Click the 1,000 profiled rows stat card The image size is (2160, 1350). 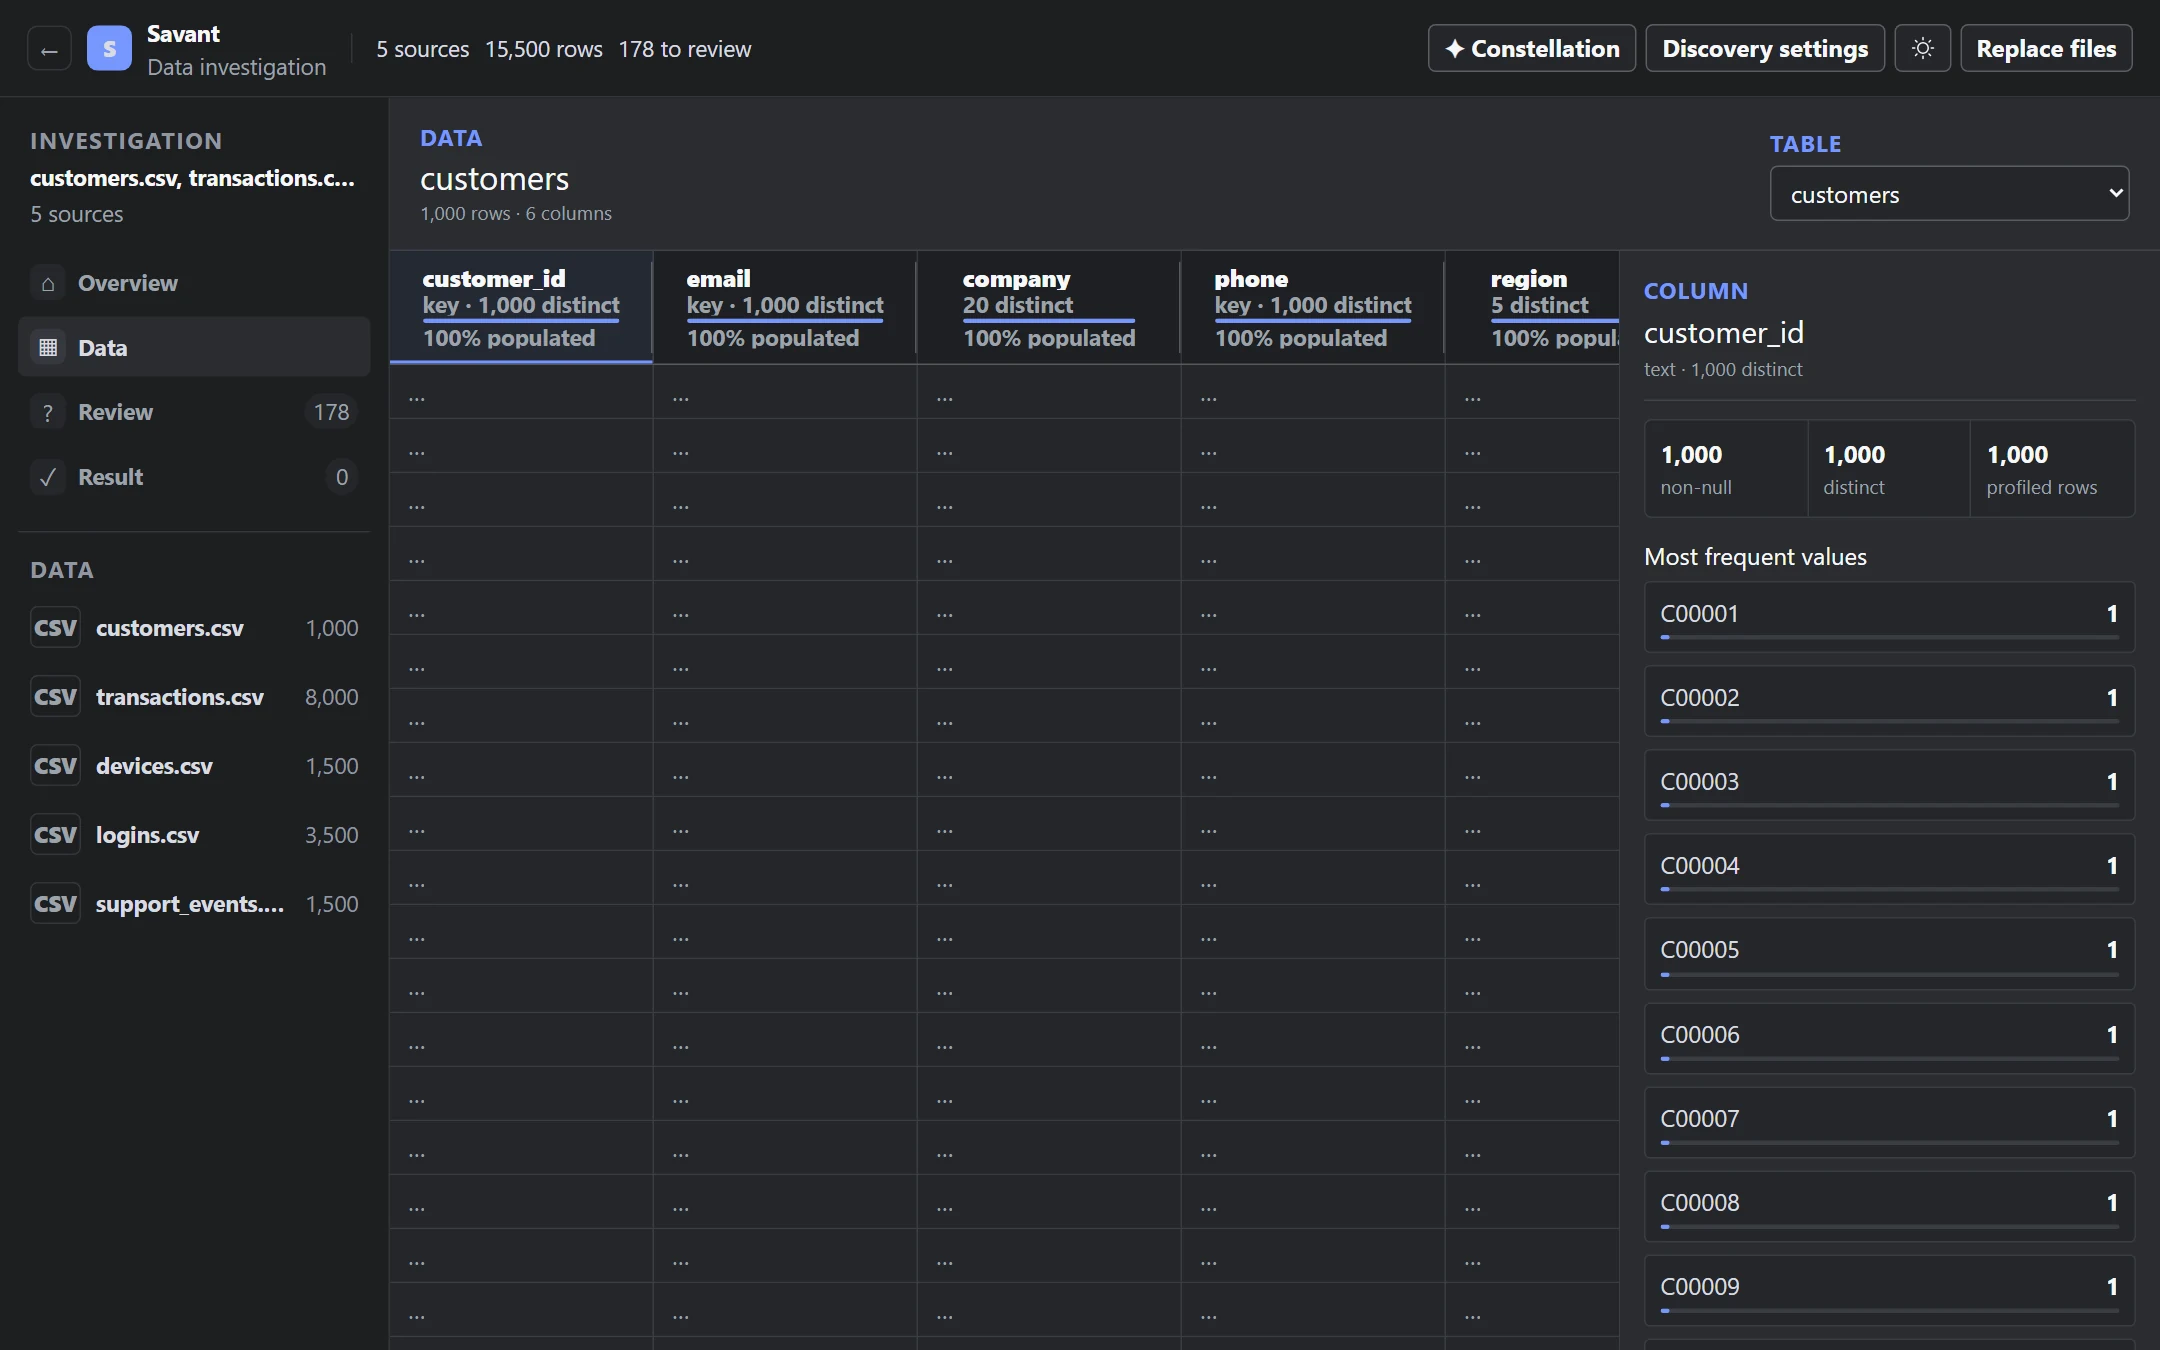click(x=2052, y=469)
